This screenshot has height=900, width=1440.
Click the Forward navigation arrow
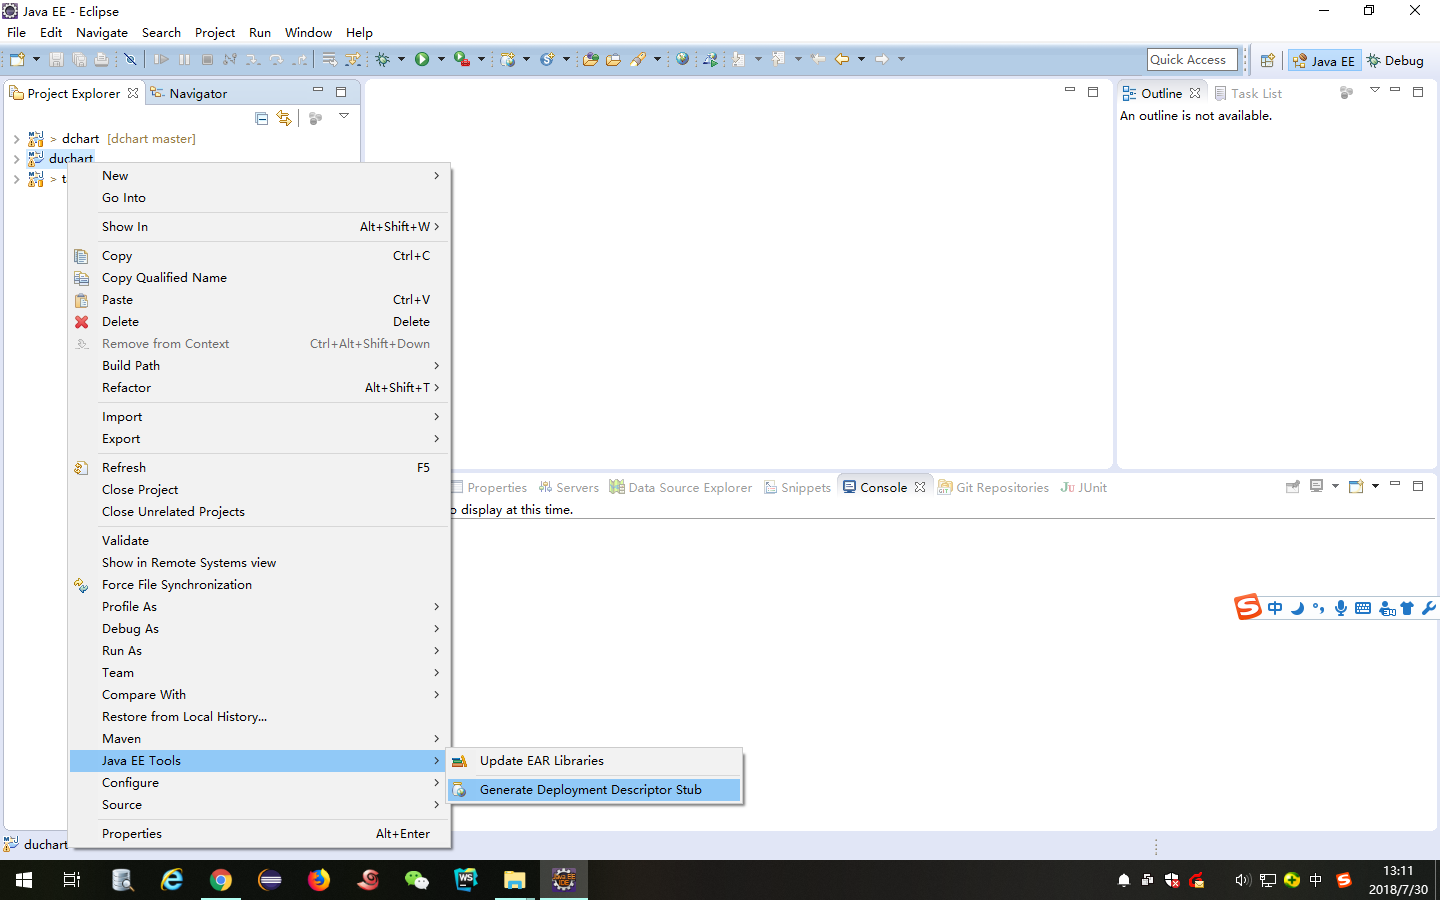[x=882, y=59]
